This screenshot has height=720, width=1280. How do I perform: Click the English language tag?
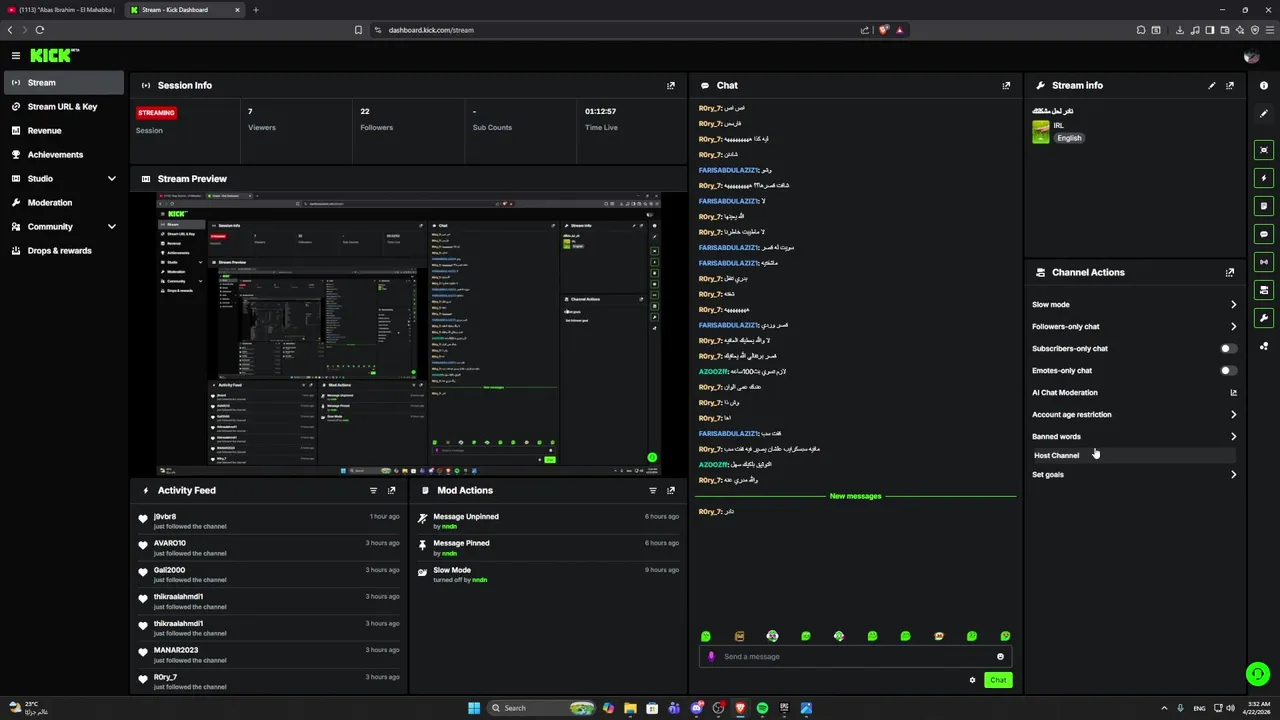point(1069,138)
